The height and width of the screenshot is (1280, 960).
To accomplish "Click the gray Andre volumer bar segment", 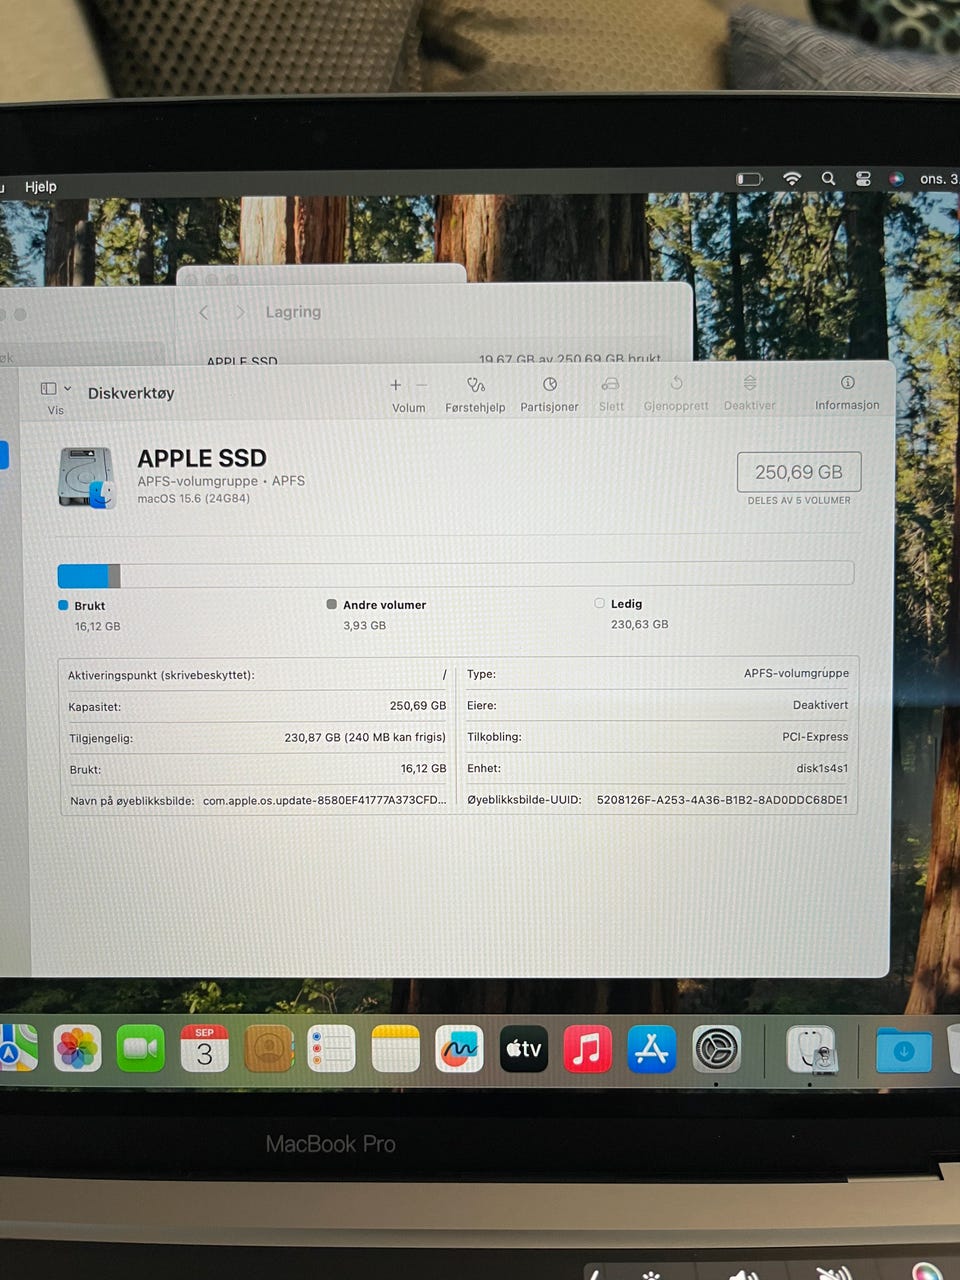I will [114, 575].
